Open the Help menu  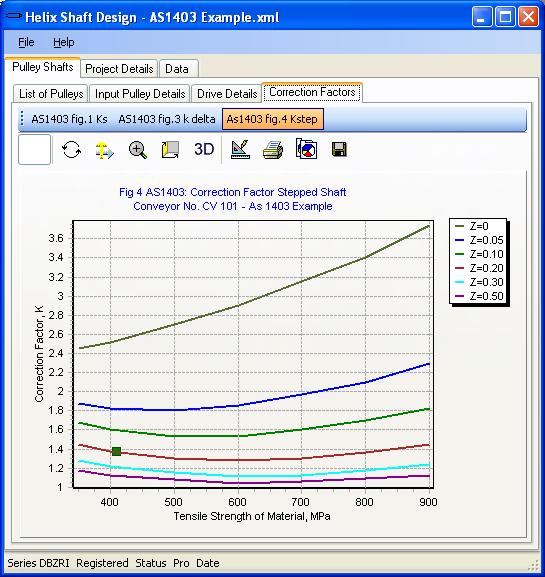tap(64, 42)
